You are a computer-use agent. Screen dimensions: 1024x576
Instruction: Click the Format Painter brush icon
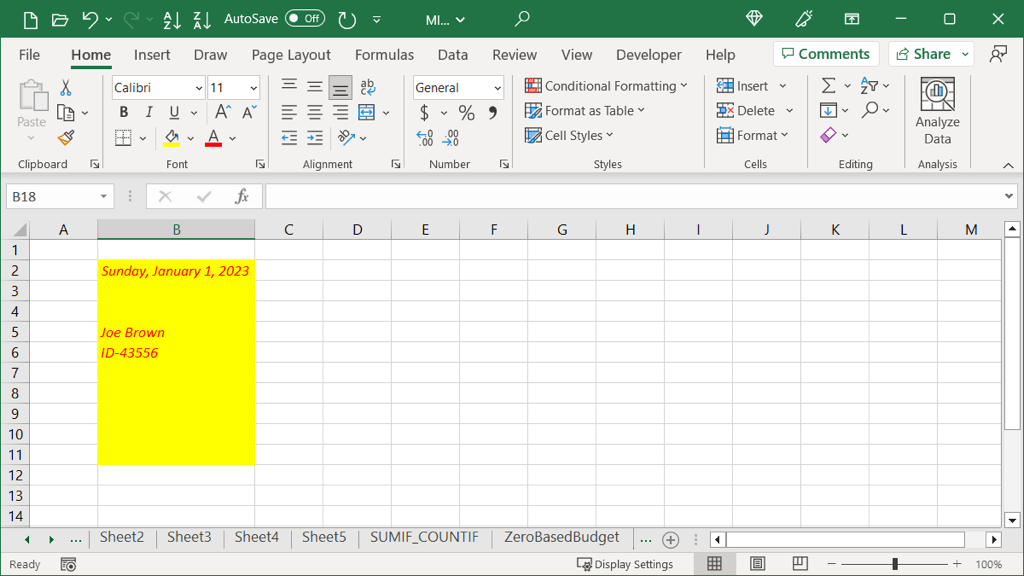[66, 138]
